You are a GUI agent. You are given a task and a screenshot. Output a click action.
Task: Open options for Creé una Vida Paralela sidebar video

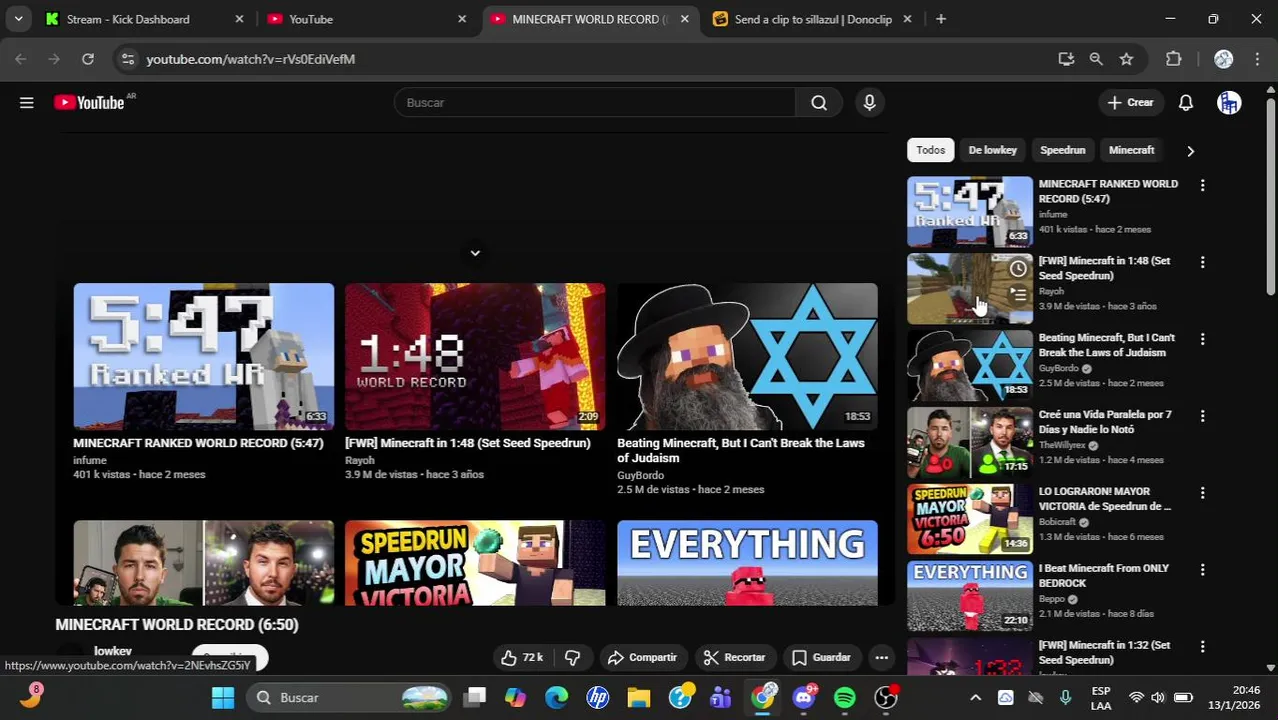pyautogui.click(x=1202, y=416)
